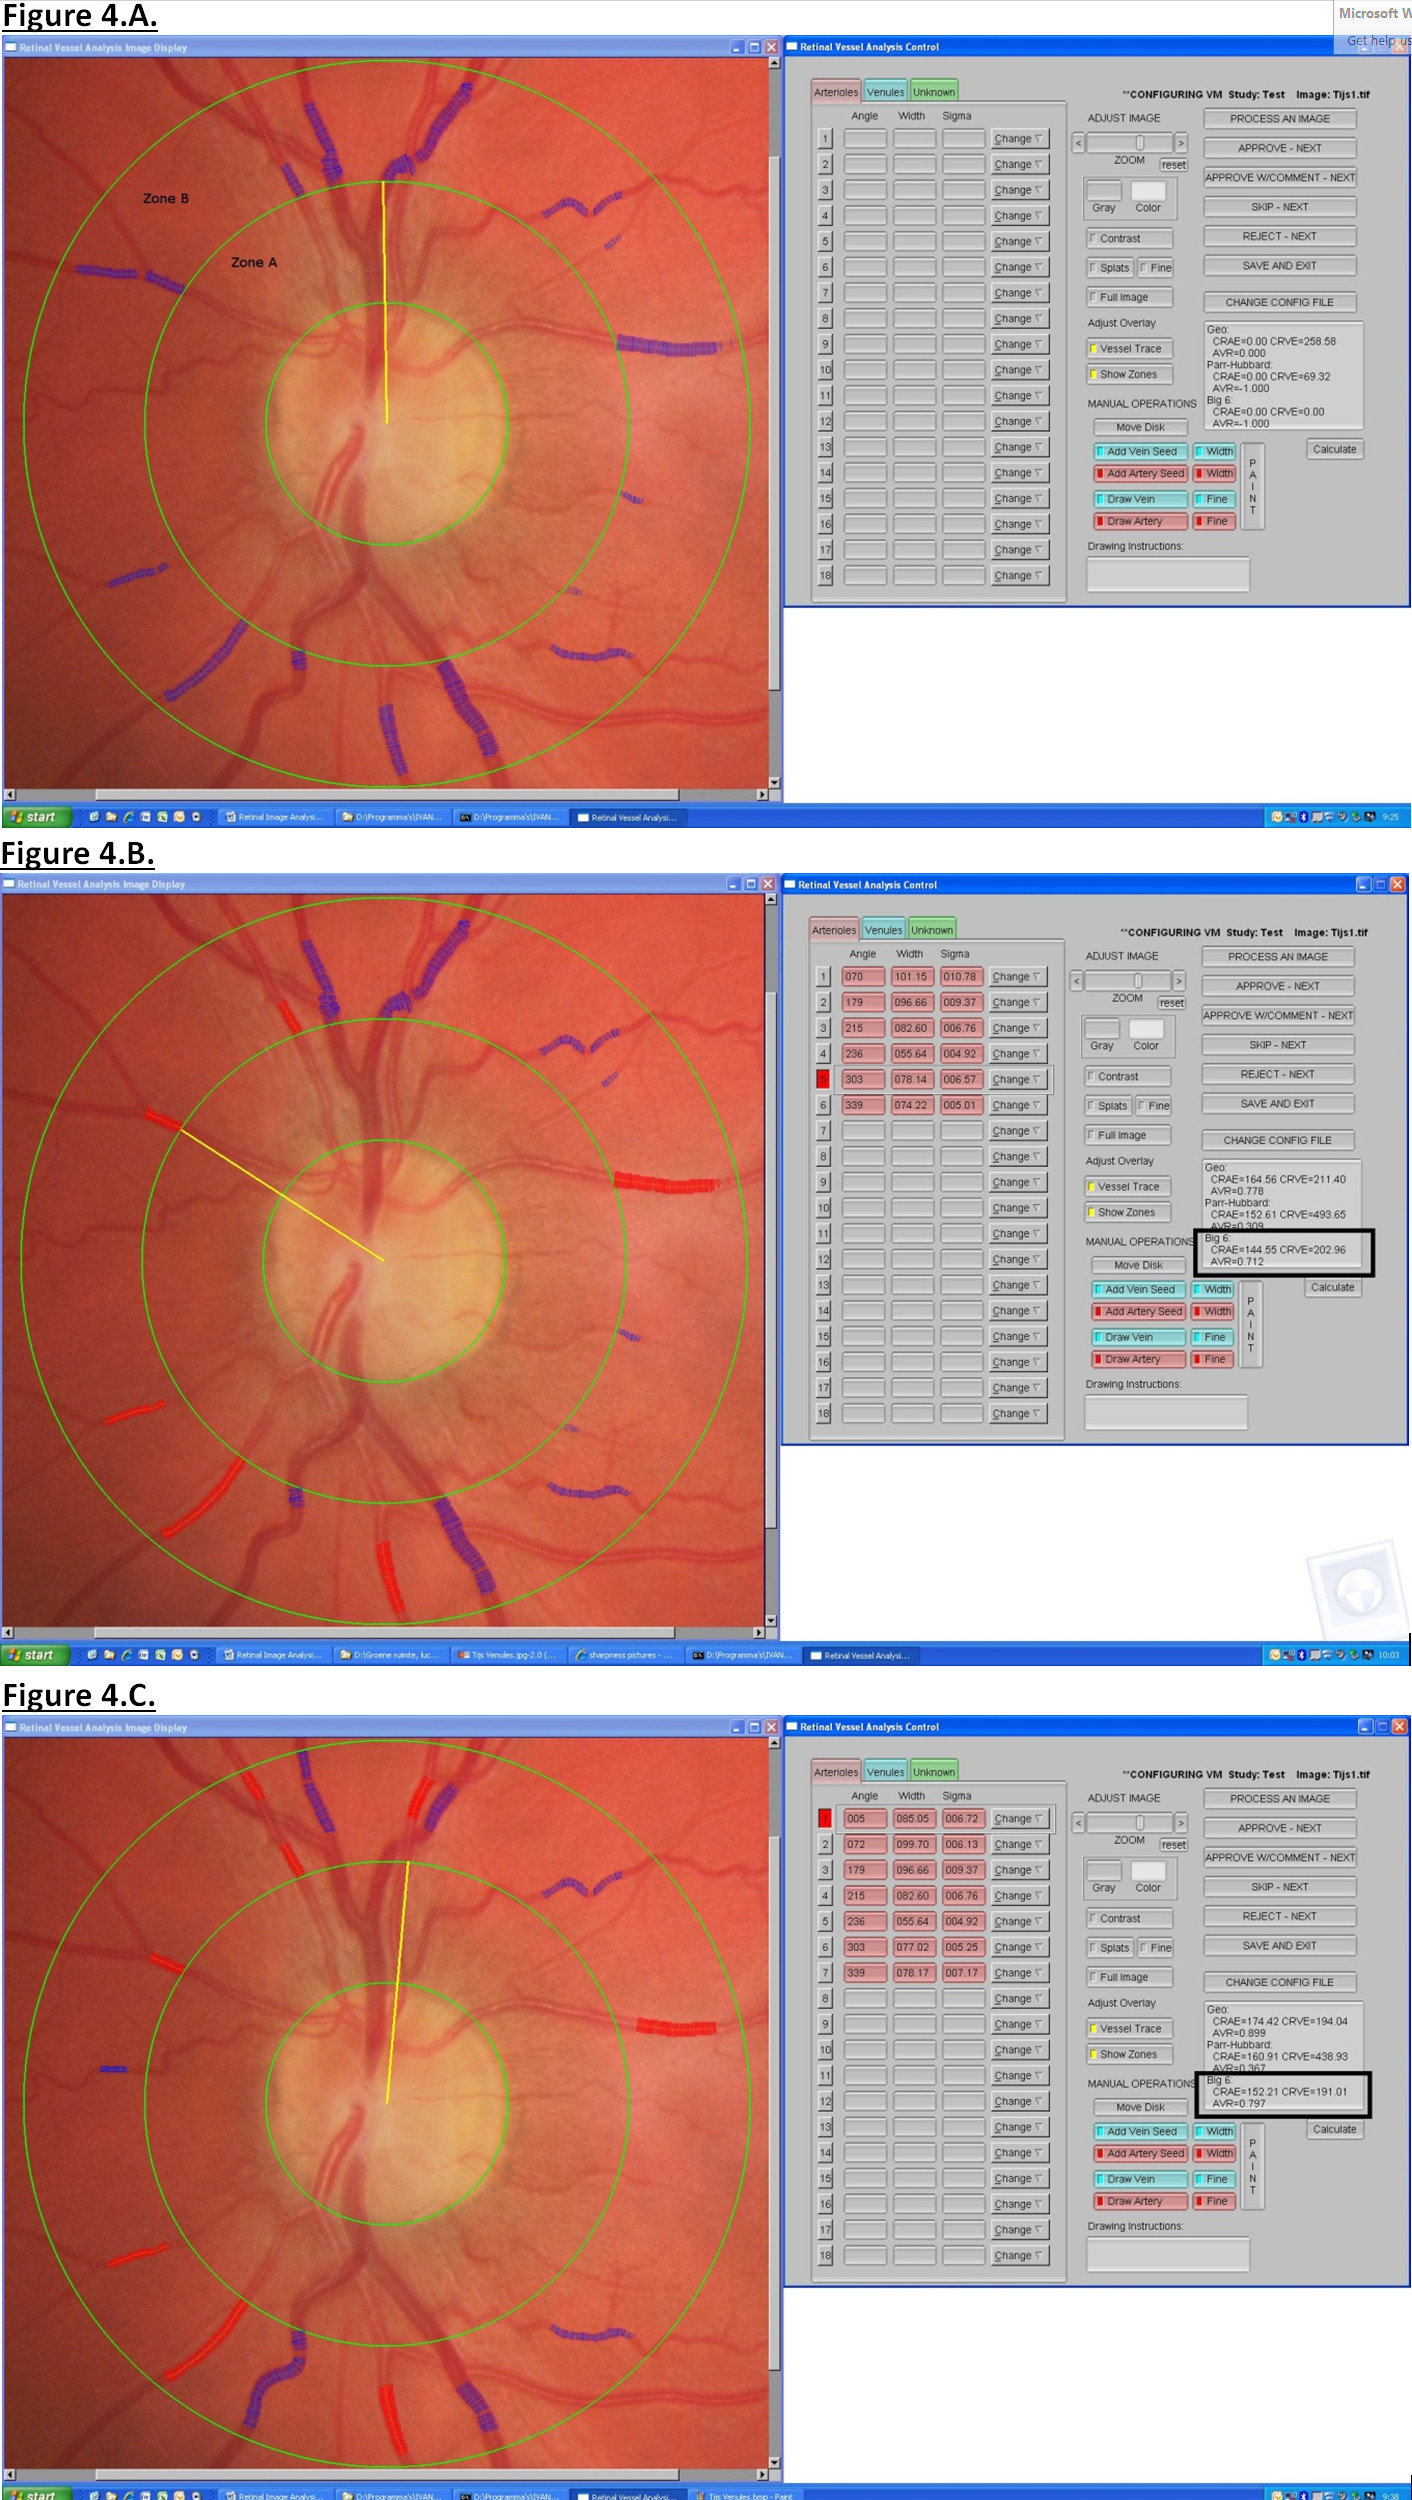Click Sigma field showing 006.72 in Figure 4.C
1412x2500 pixels.
(962, 1819)
